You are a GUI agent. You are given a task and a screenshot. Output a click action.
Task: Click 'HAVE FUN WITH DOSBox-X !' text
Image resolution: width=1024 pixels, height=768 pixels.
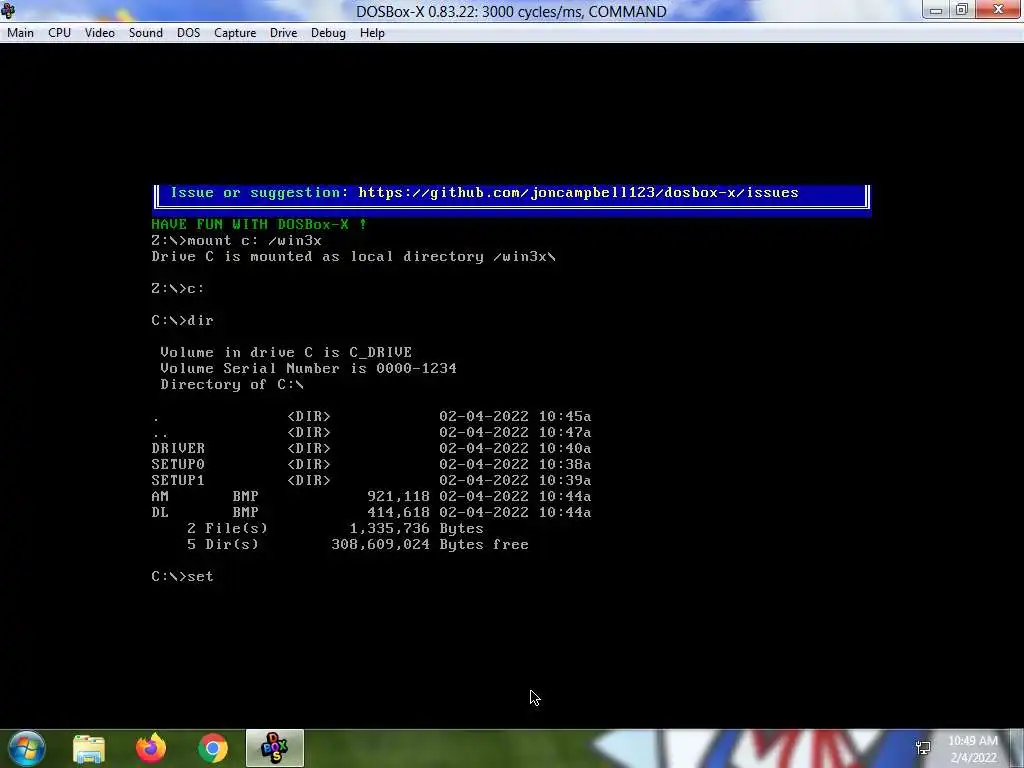[259, 225]
